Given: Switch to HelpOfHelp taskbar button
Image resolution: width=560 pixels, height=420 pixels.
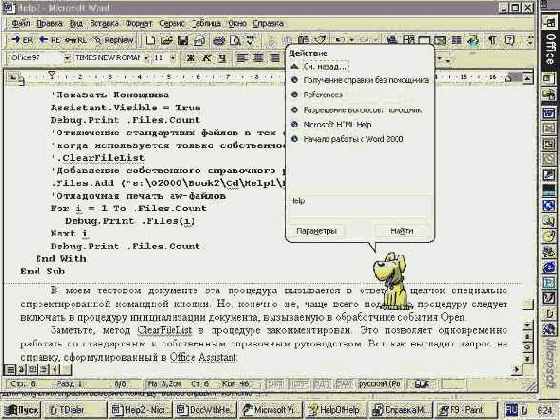Looking at the screenshot, I should 335,410.
